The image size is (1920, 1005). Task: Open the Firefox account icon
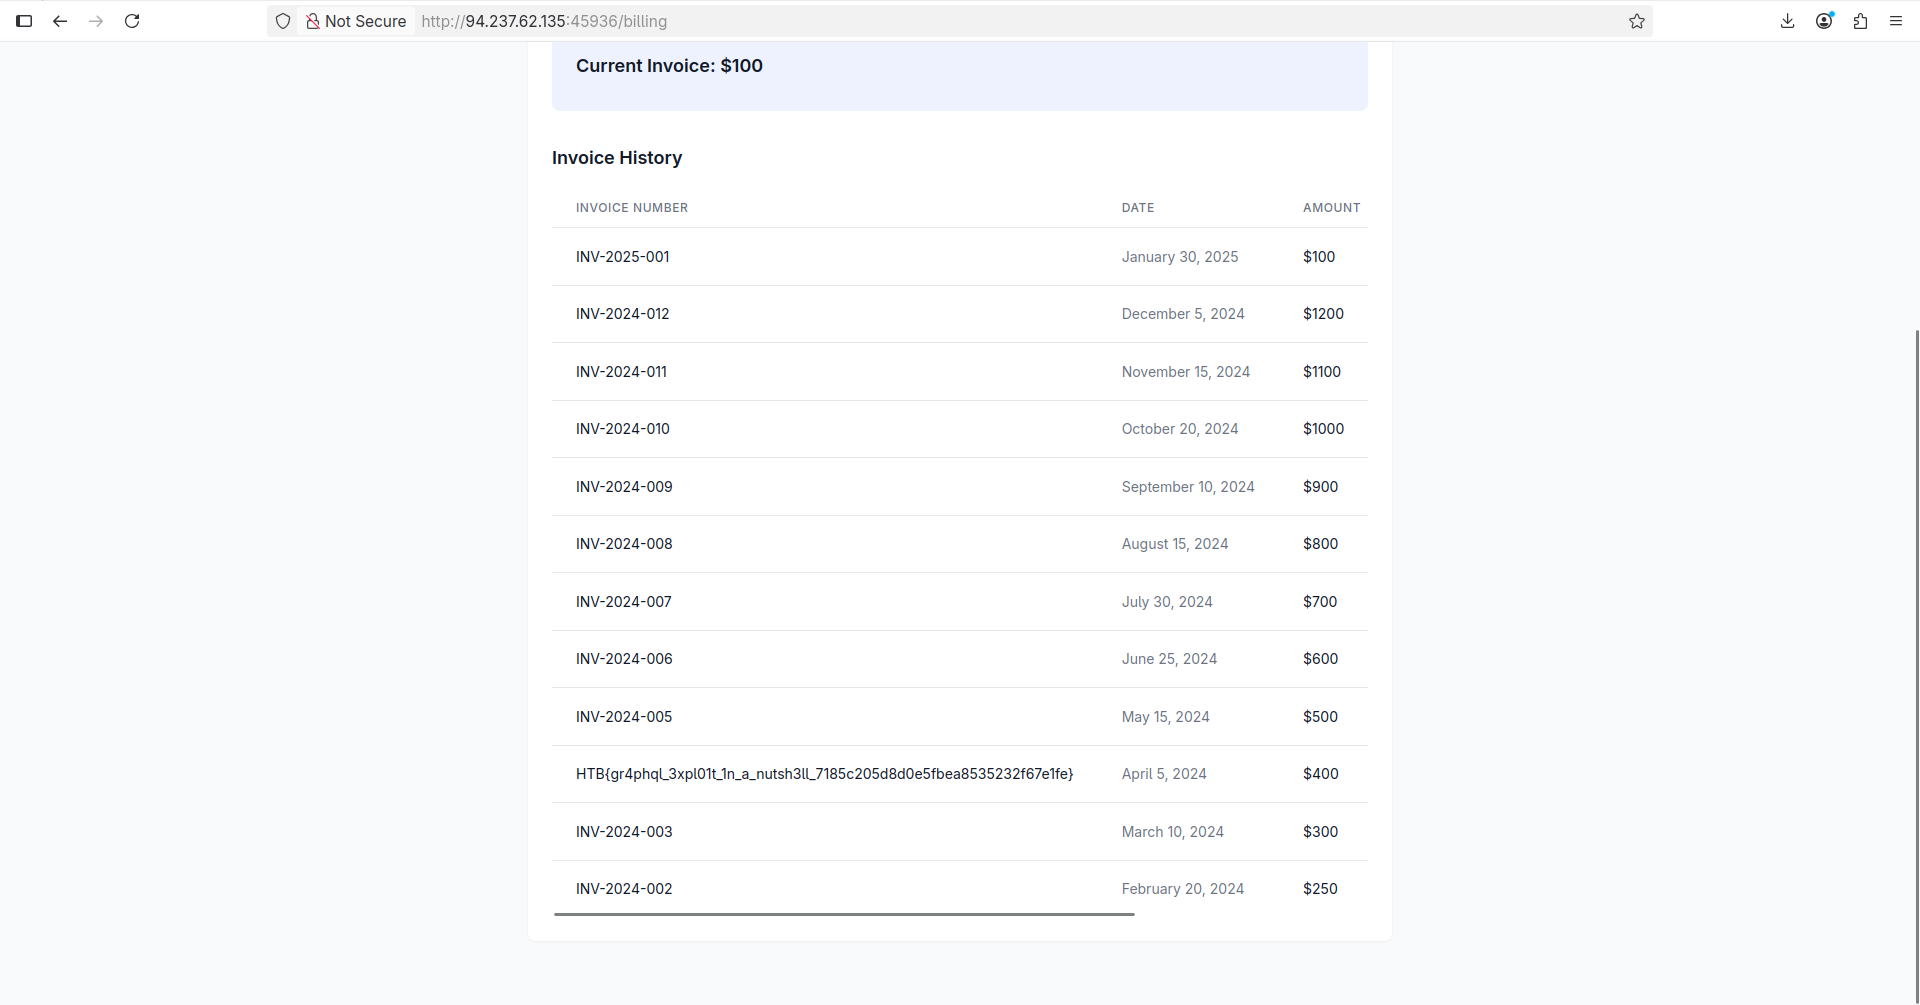1824,21
